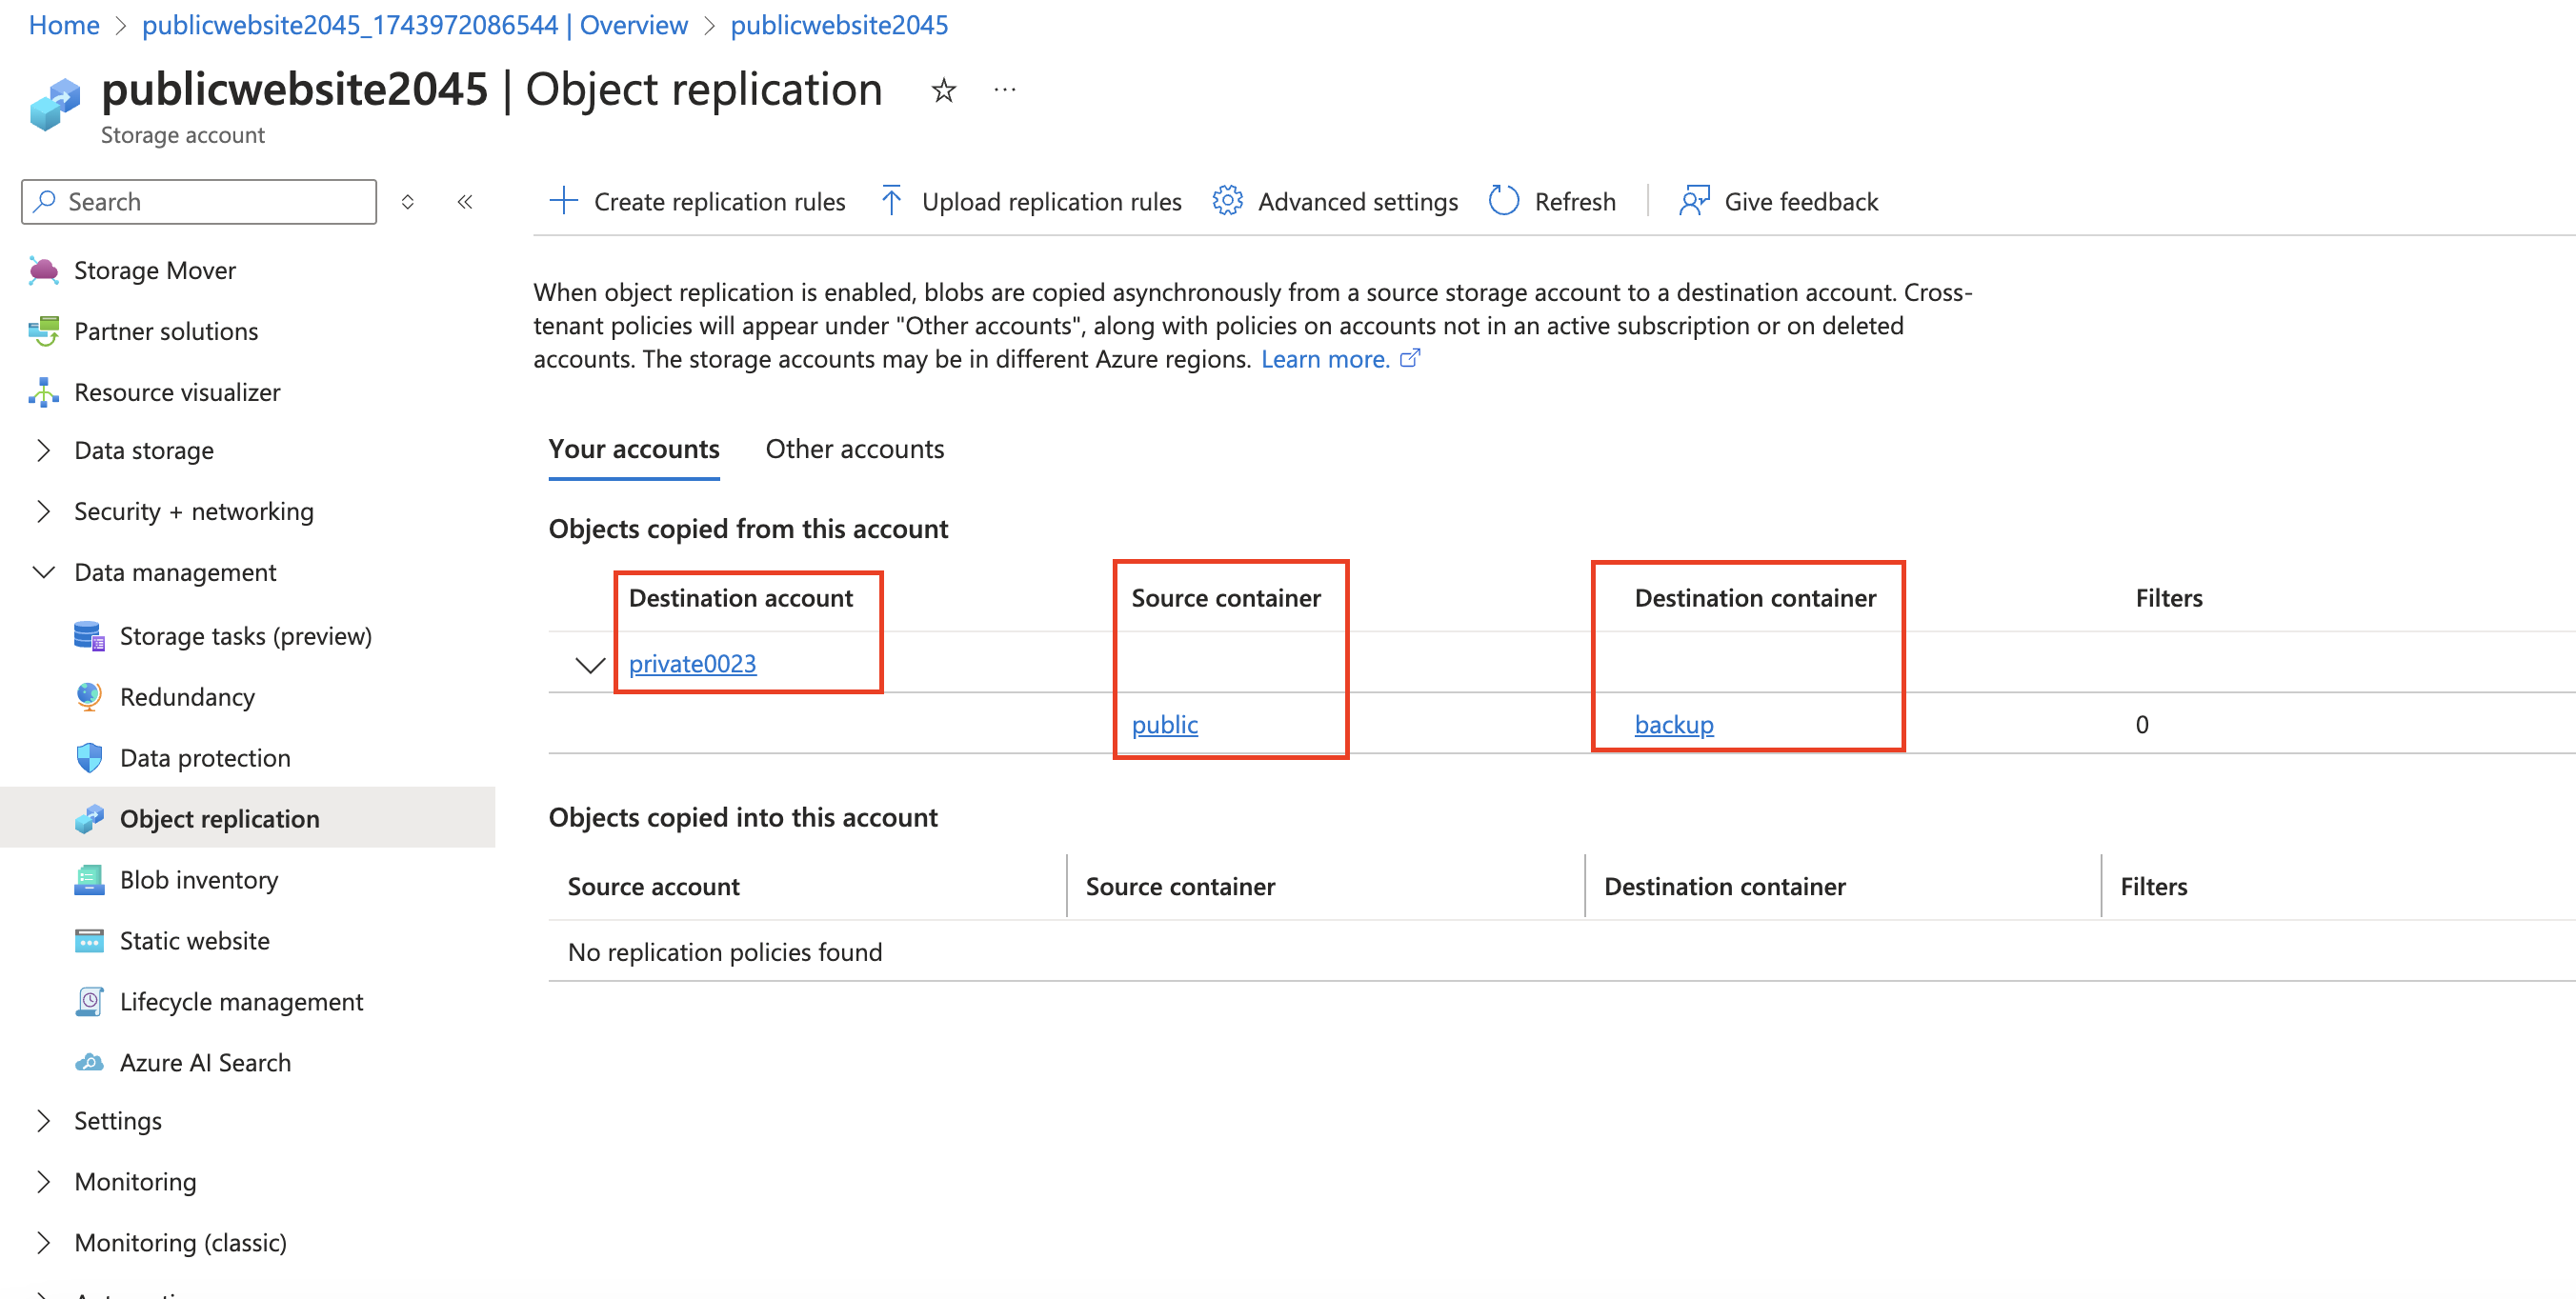Expand the Settings section
Viewport: 2576px width, 1299px height.
click(x=44, y=1121)
